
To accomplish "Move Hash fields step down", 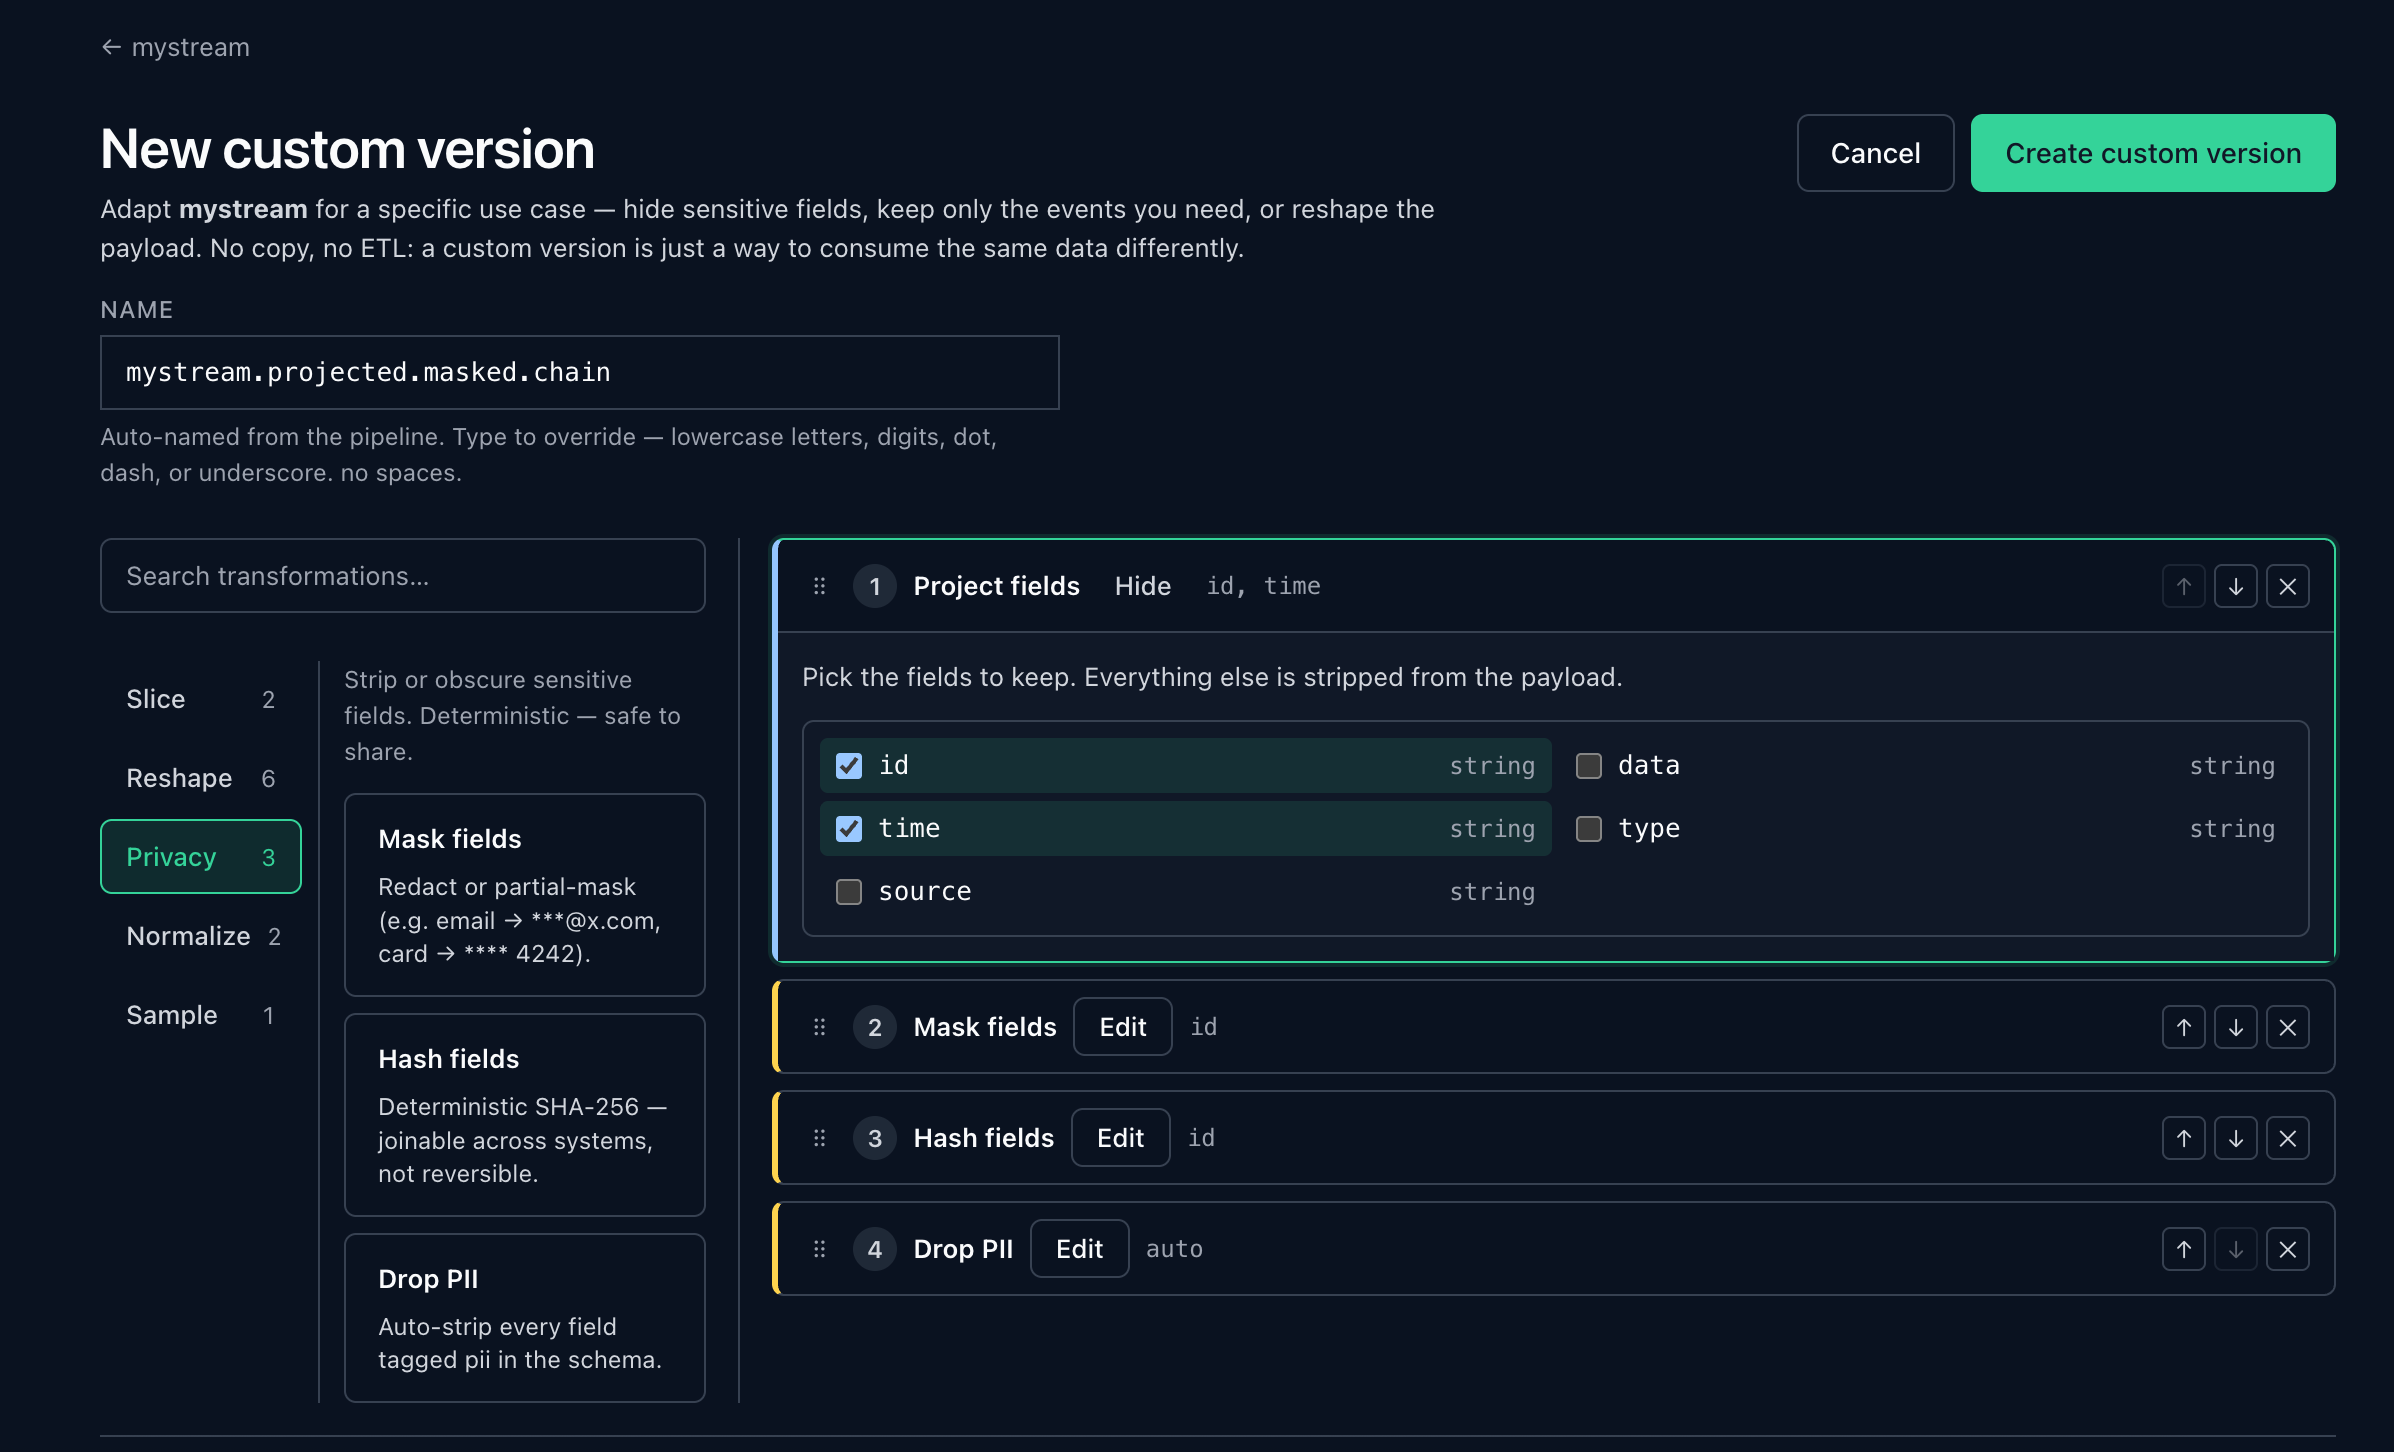I will 2236,1138.
